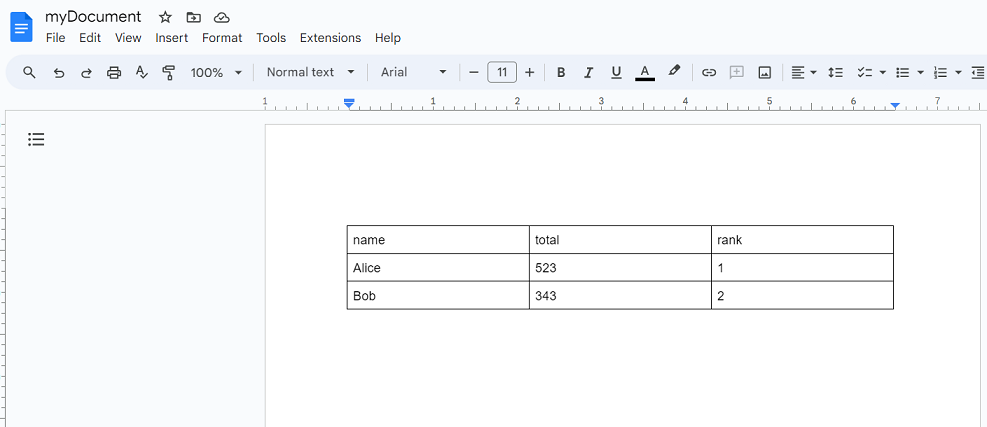Show the document outline
The width and height of the screenshot is (987, 427).
pyautogui.click(x=37, y=139)
